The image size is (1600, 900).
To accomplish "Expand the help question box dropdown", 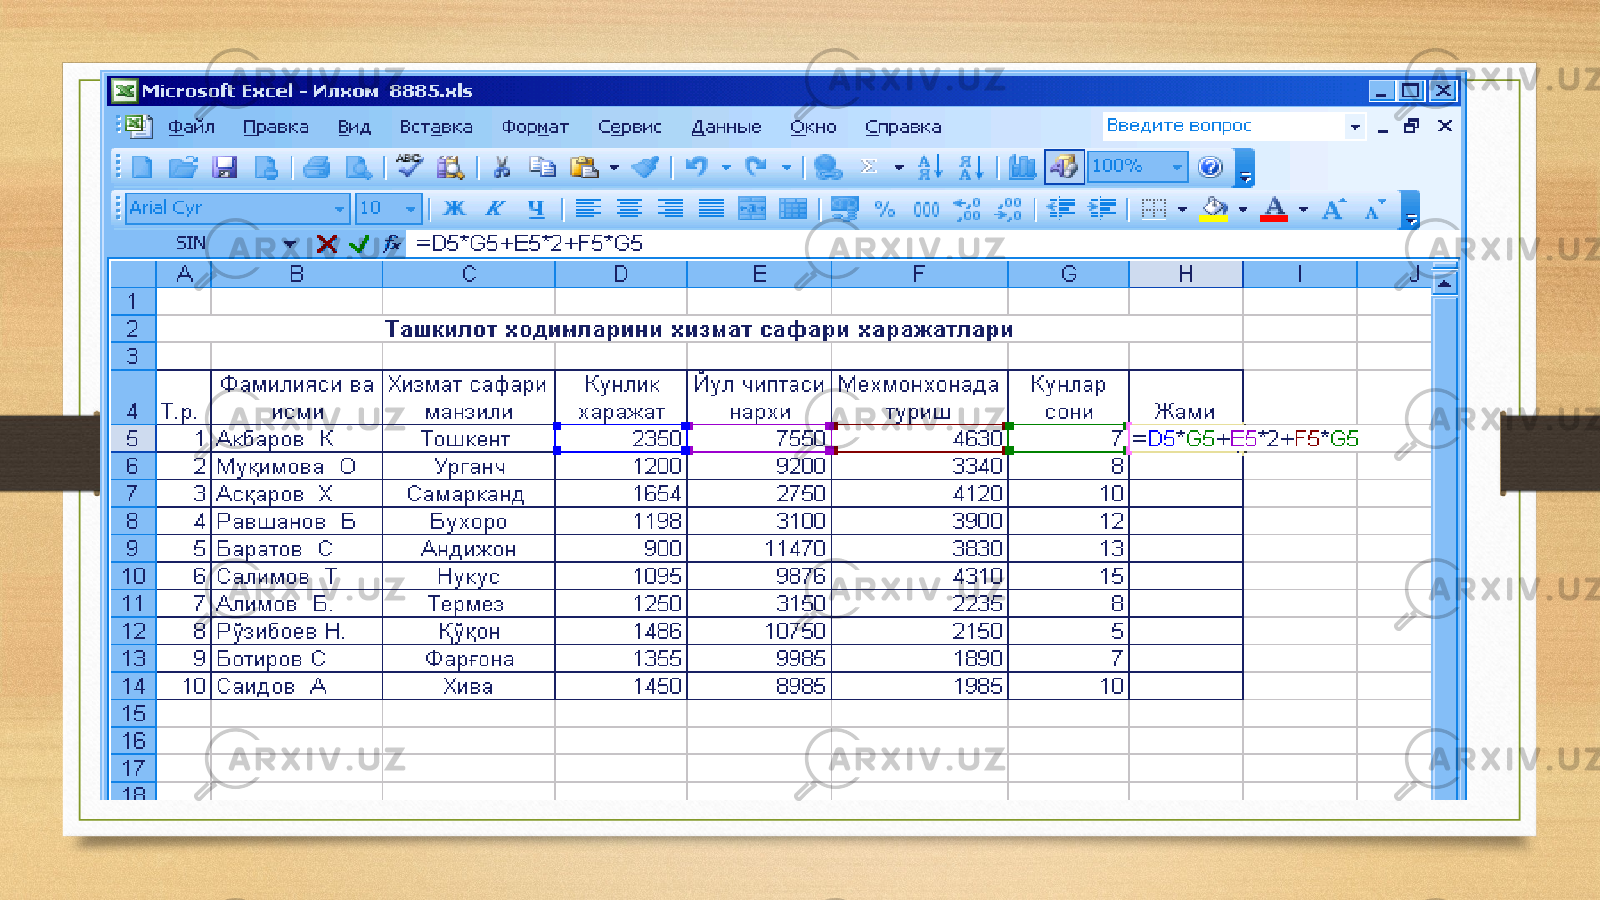I will pos(1355,126).
